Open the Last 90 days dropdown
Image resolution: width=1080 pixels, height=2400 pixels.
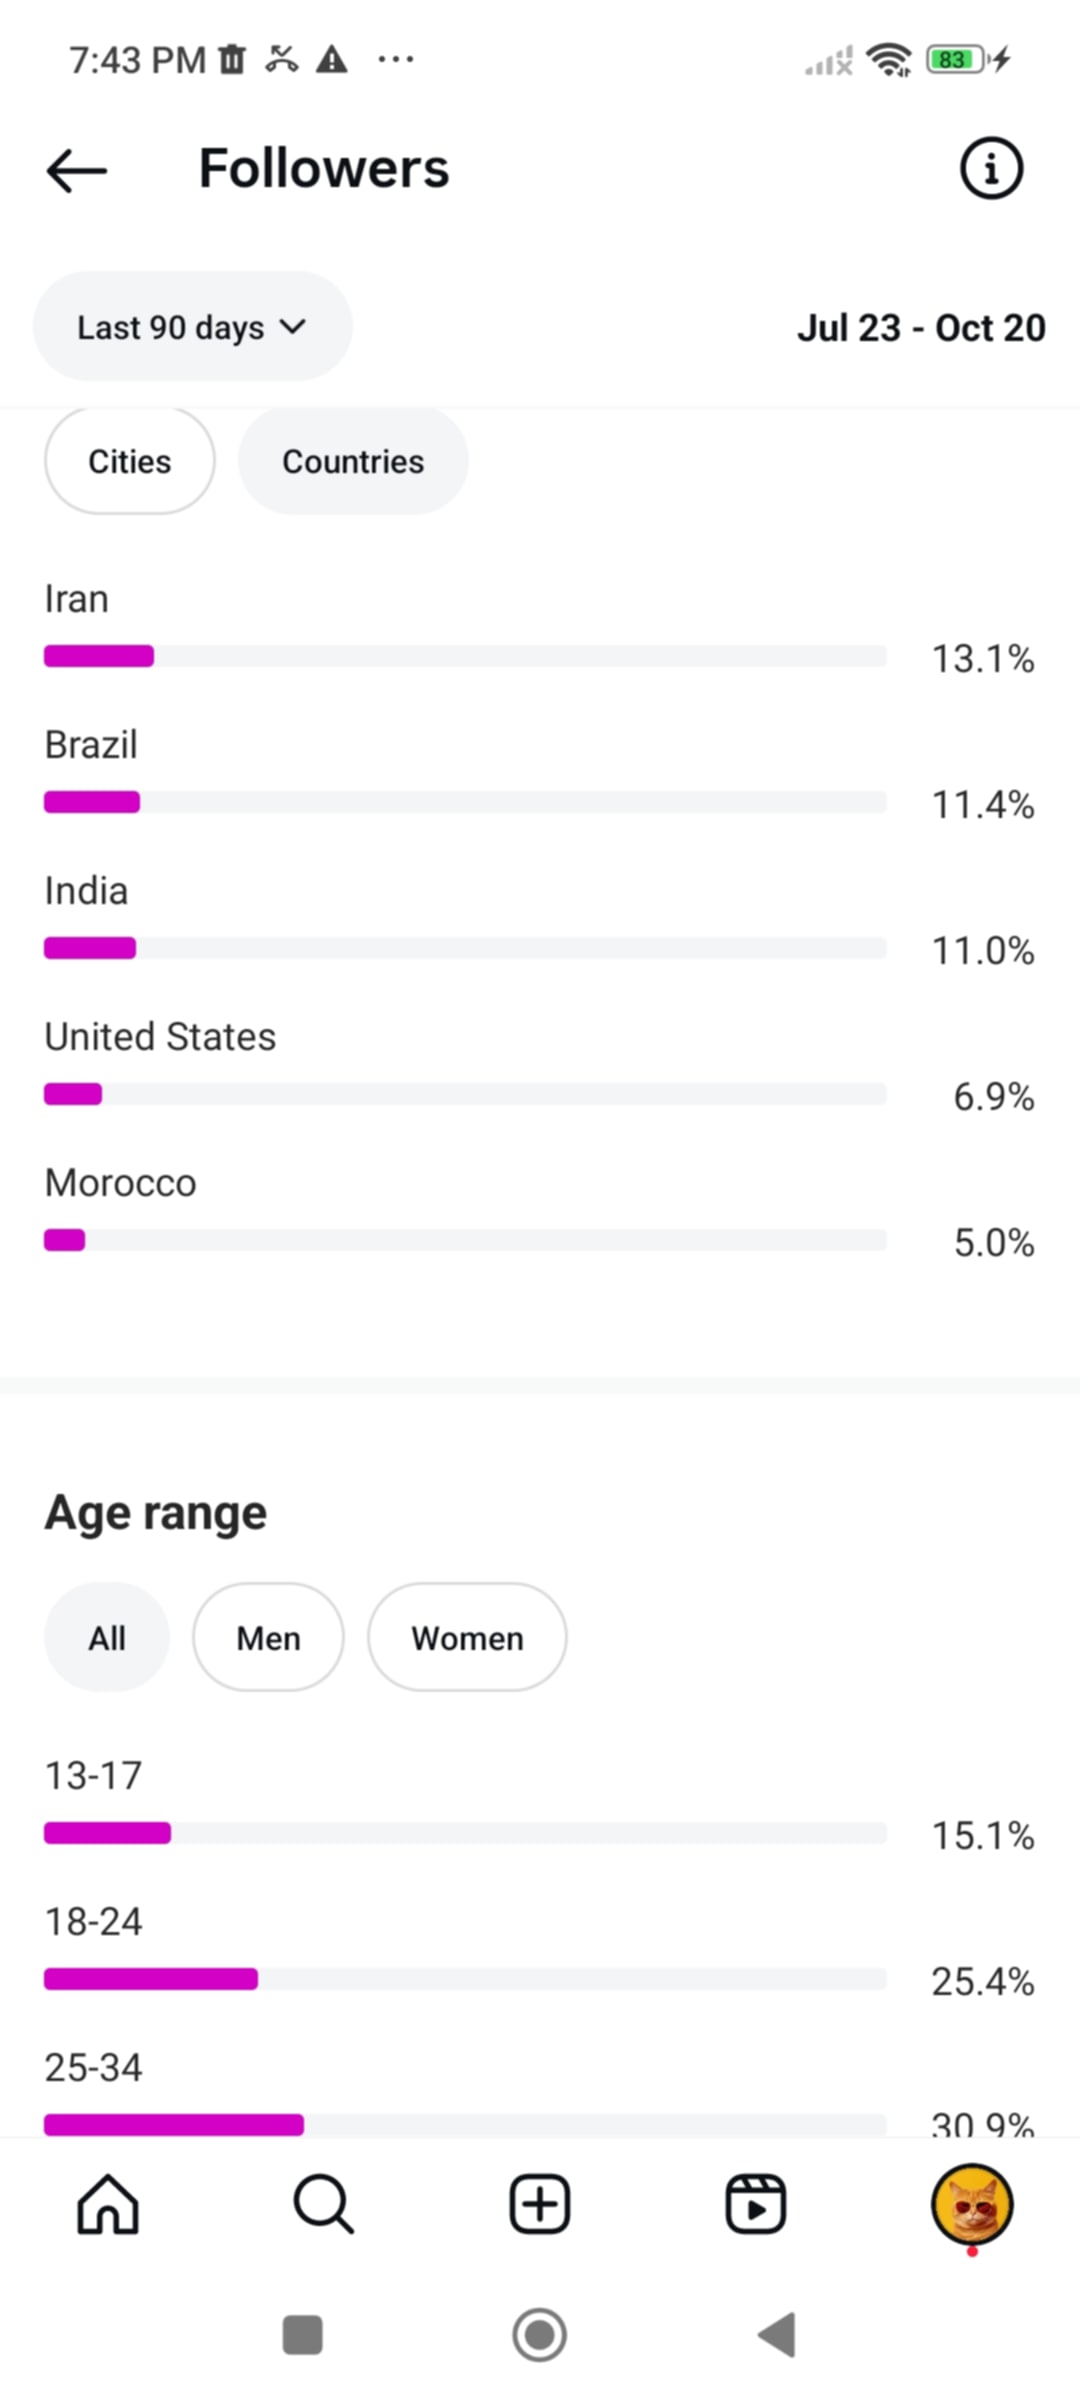[192, 327]
